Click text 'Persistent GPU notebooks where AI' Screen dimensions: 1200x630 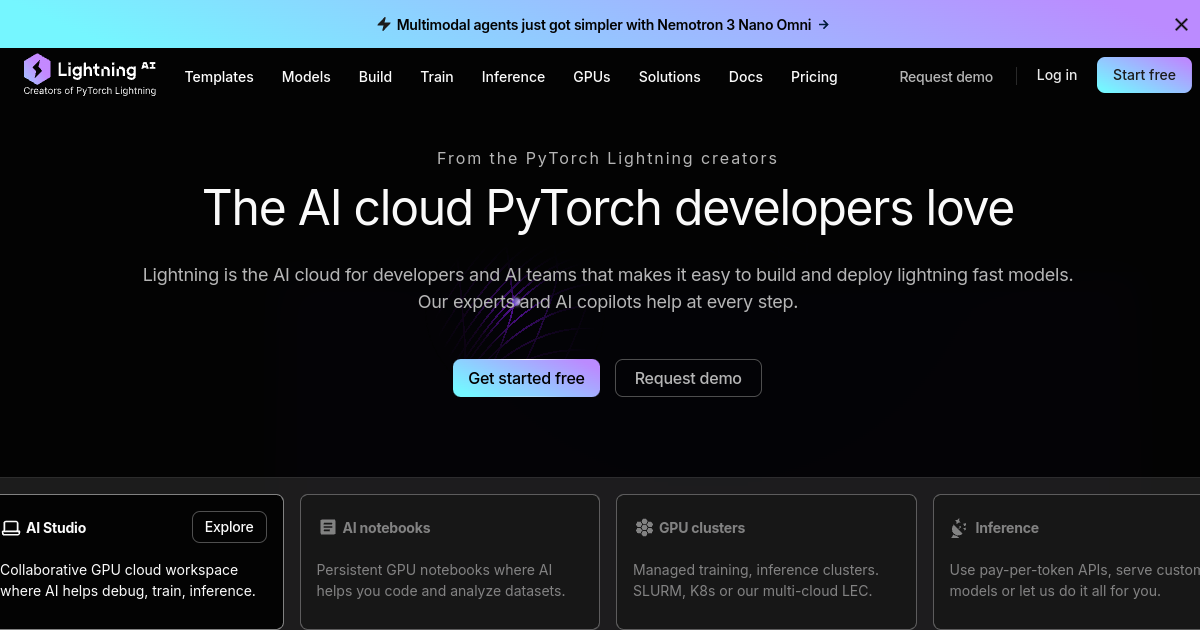(434, 570)
